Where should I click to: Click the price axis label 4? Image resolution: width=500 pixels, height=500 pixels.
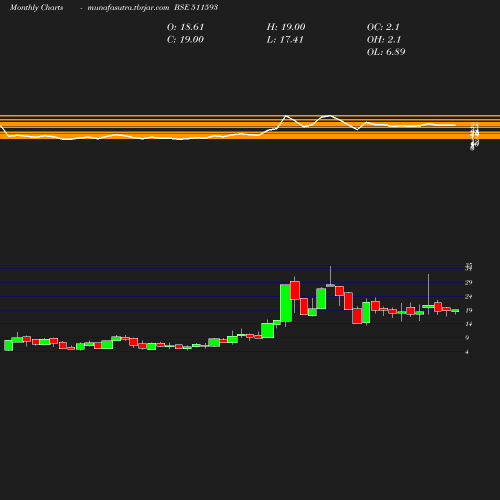click(467, 352)
